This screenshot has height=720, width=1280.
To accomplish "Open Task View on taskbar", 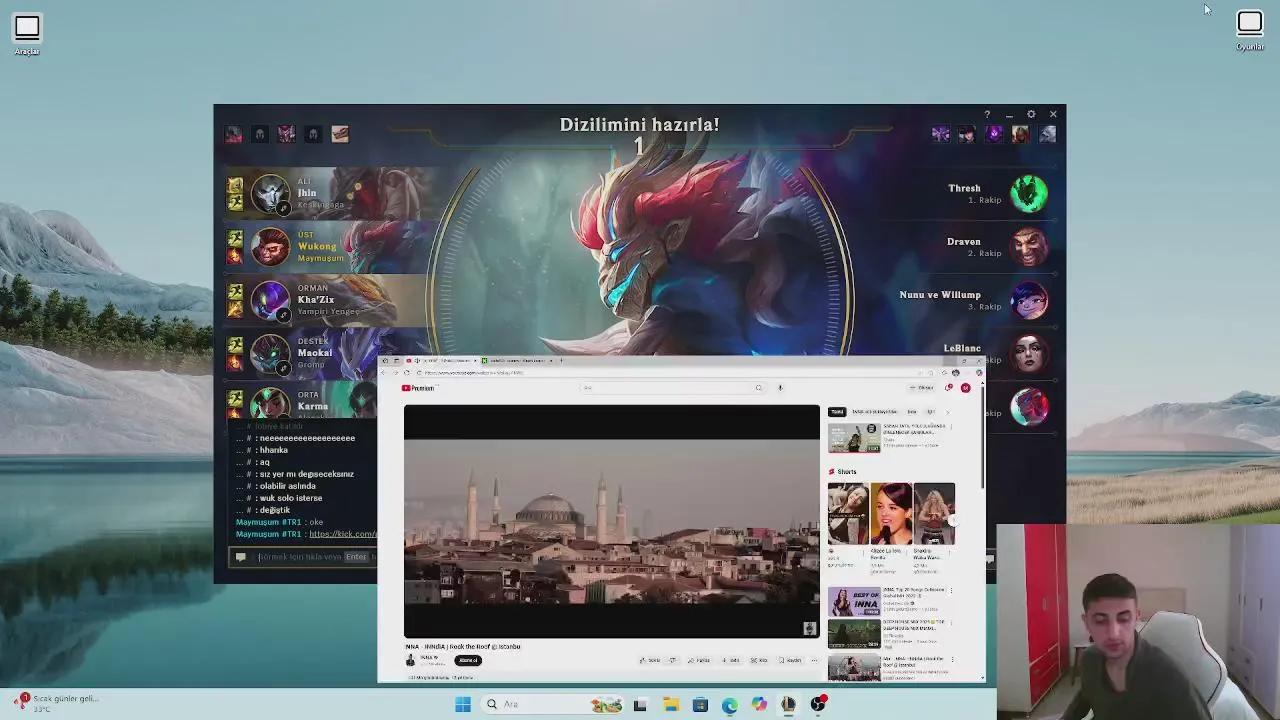I will [640, 704].
